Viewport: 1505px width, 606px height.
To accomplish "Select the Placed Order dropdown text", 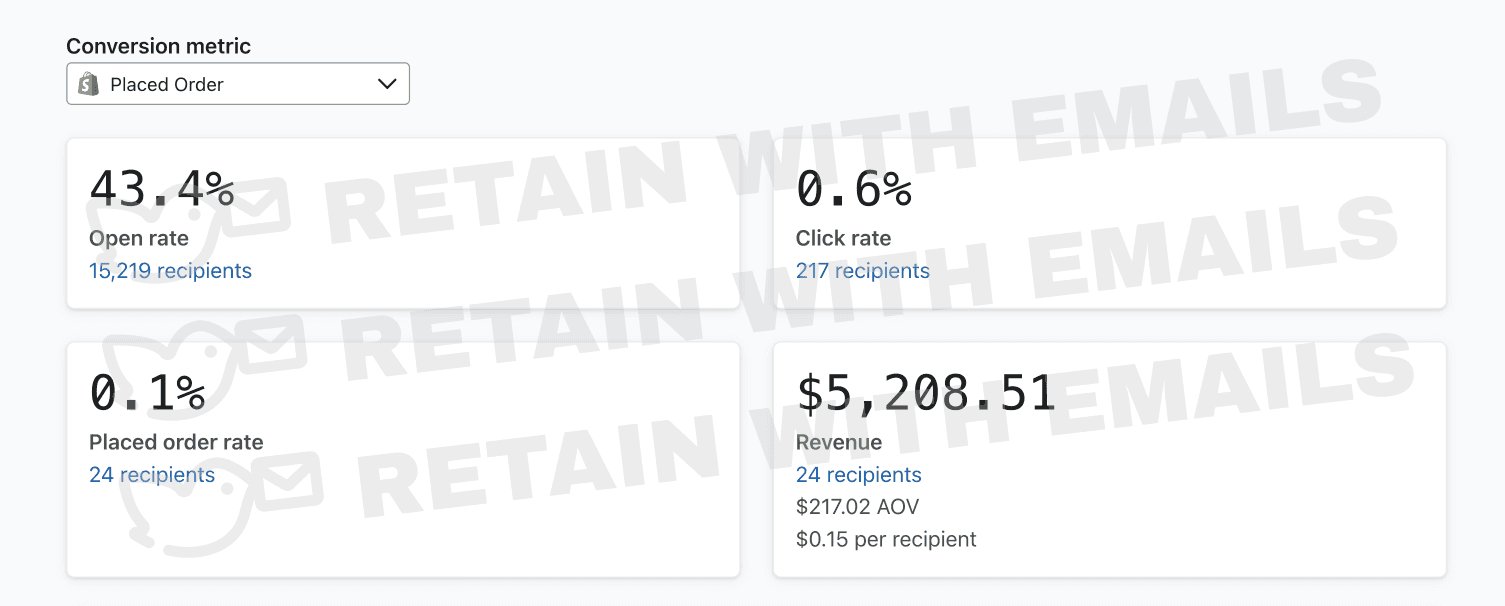I will (x=167, y=85).
